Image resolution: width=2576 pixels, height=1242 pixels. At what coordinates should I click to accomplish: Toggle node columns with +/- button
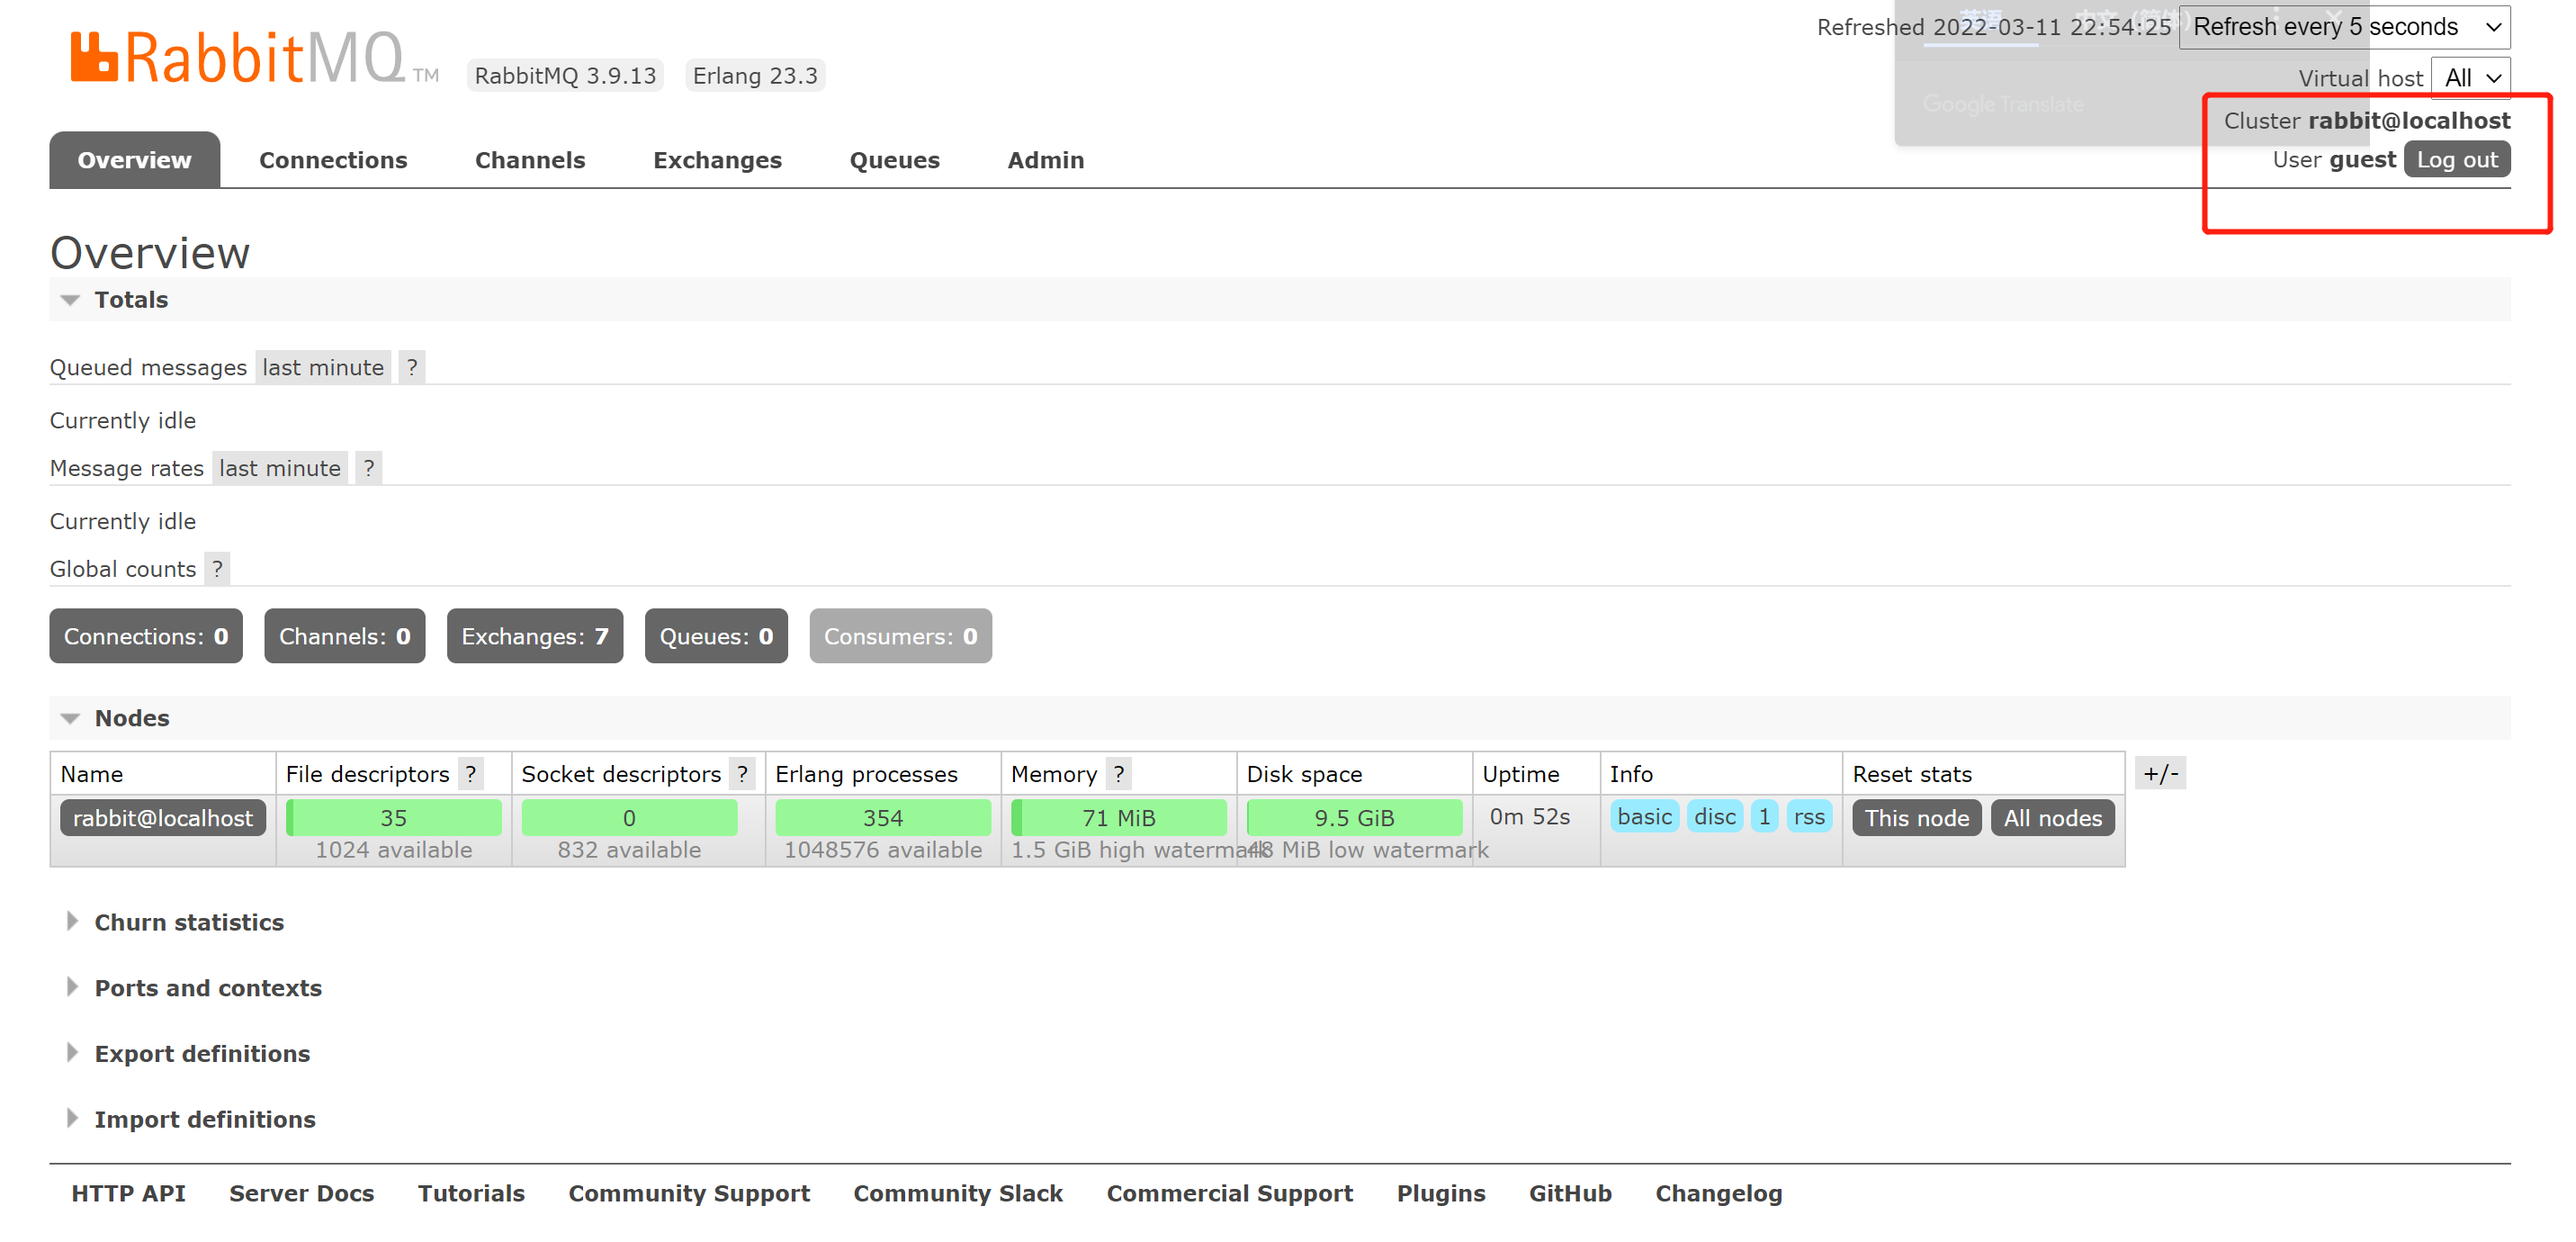[x=2160, y=773]
